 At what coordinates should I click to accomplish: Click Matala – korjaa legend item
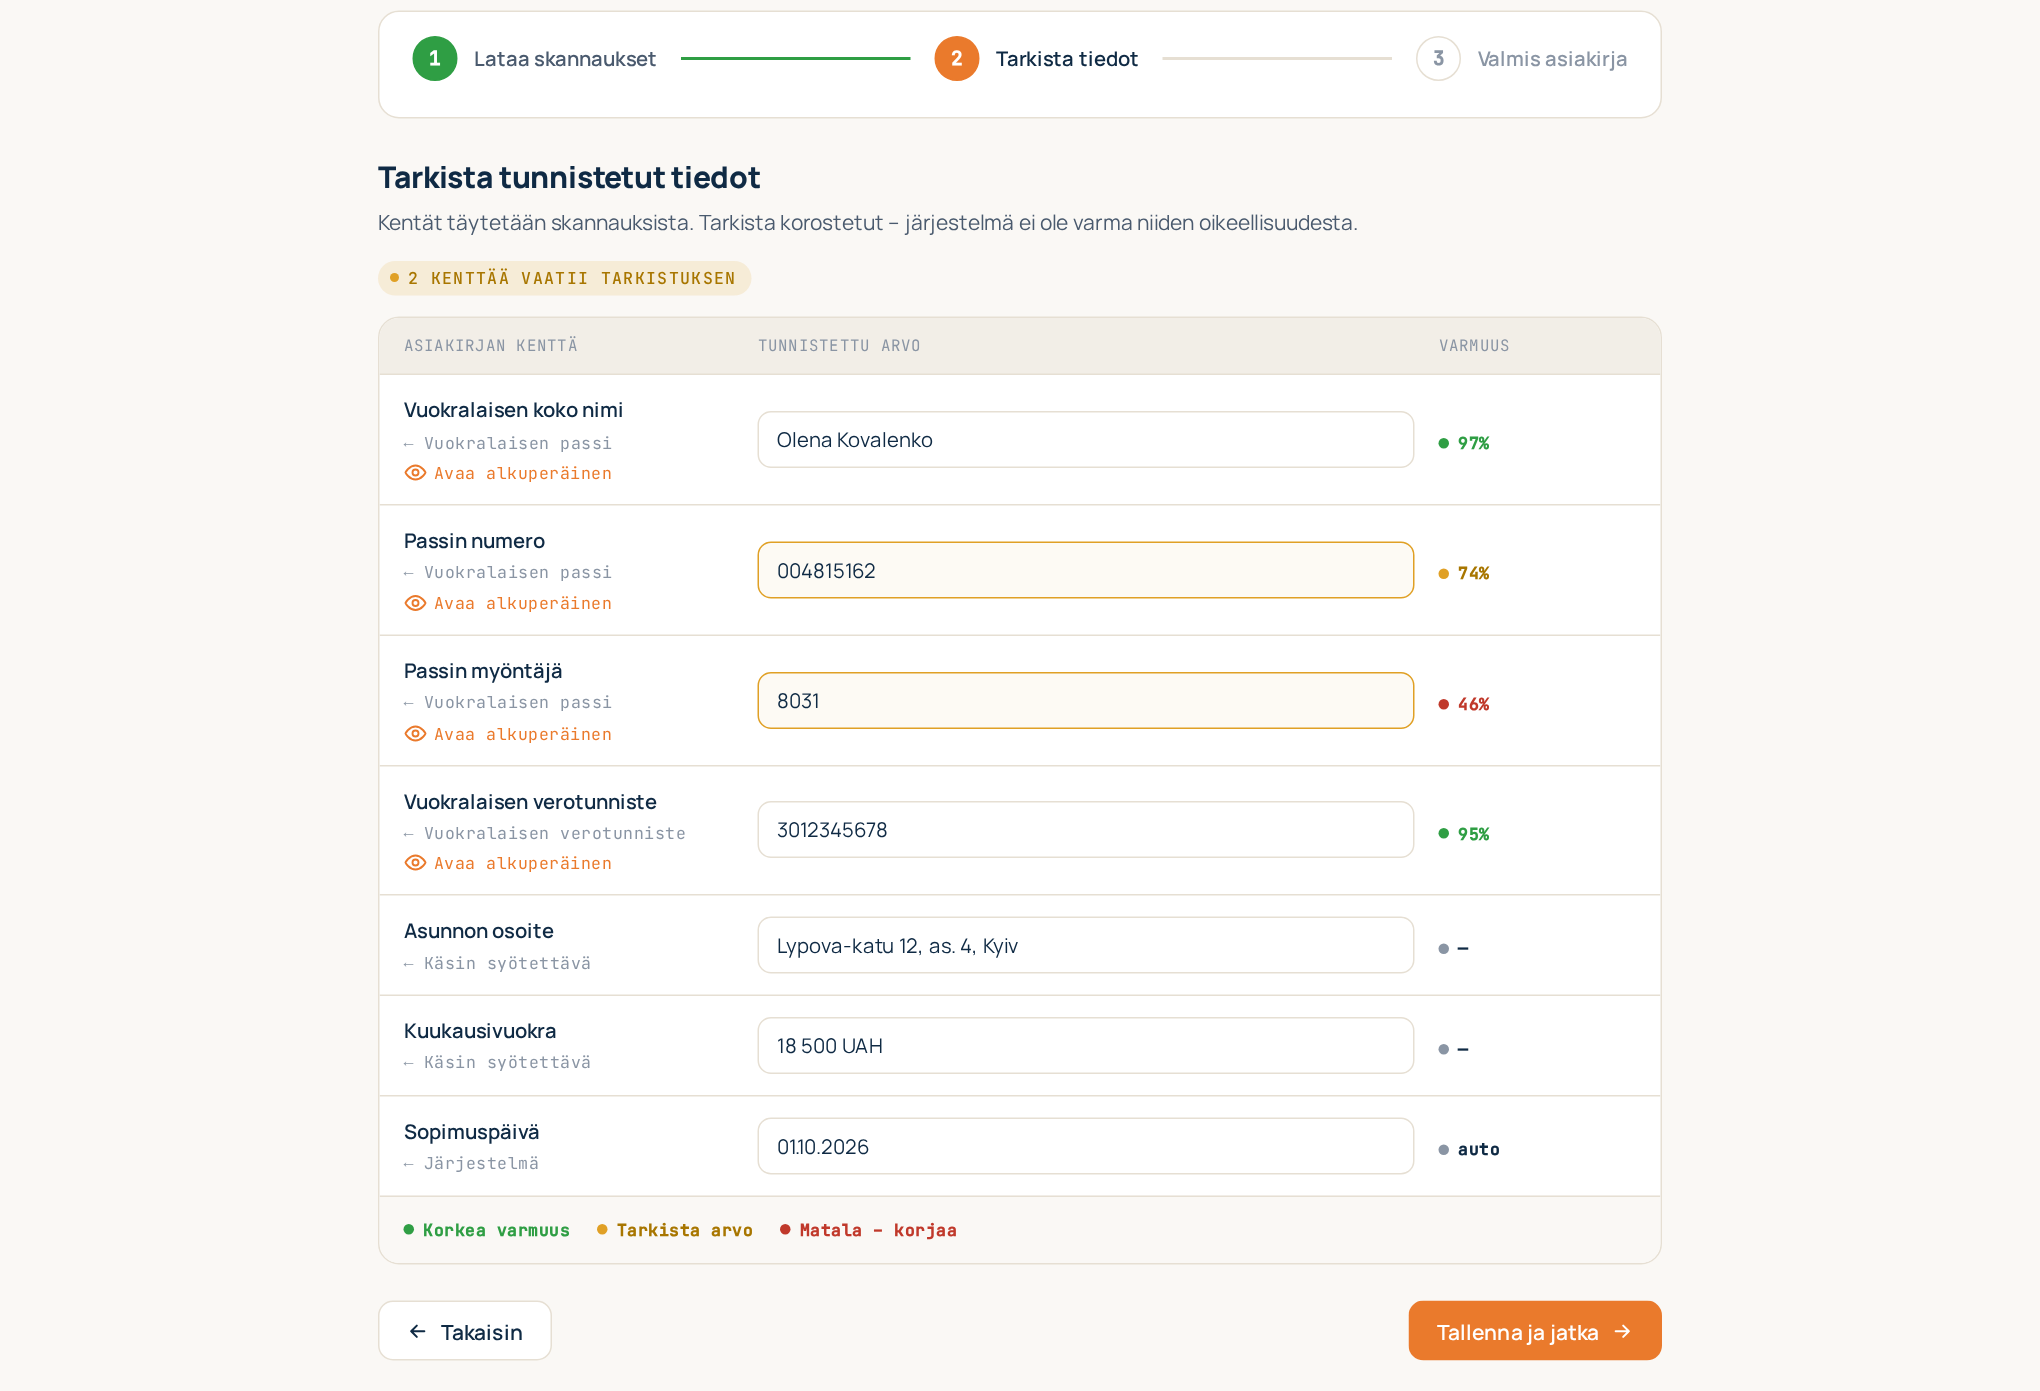(868, 1230)
